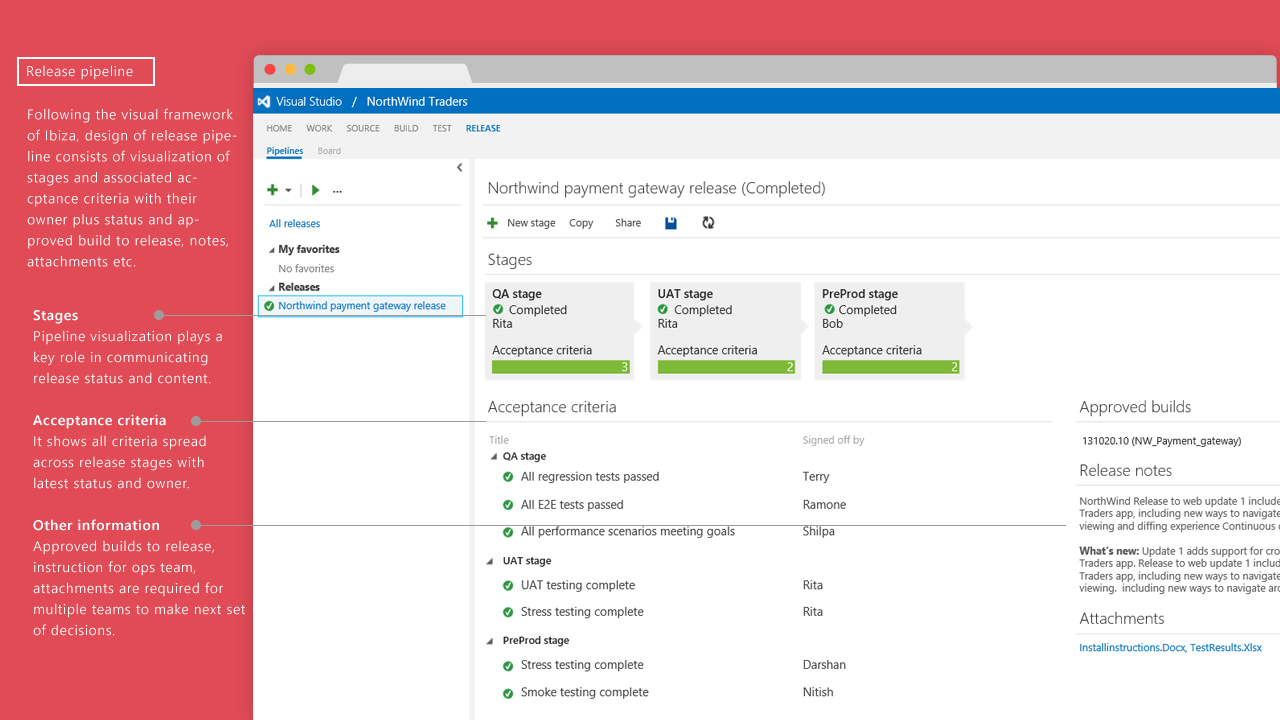This screenshot has width=1280, height=720.
Task: Click NorthWind Traders breadcrumb
Action: click(417, 101)
